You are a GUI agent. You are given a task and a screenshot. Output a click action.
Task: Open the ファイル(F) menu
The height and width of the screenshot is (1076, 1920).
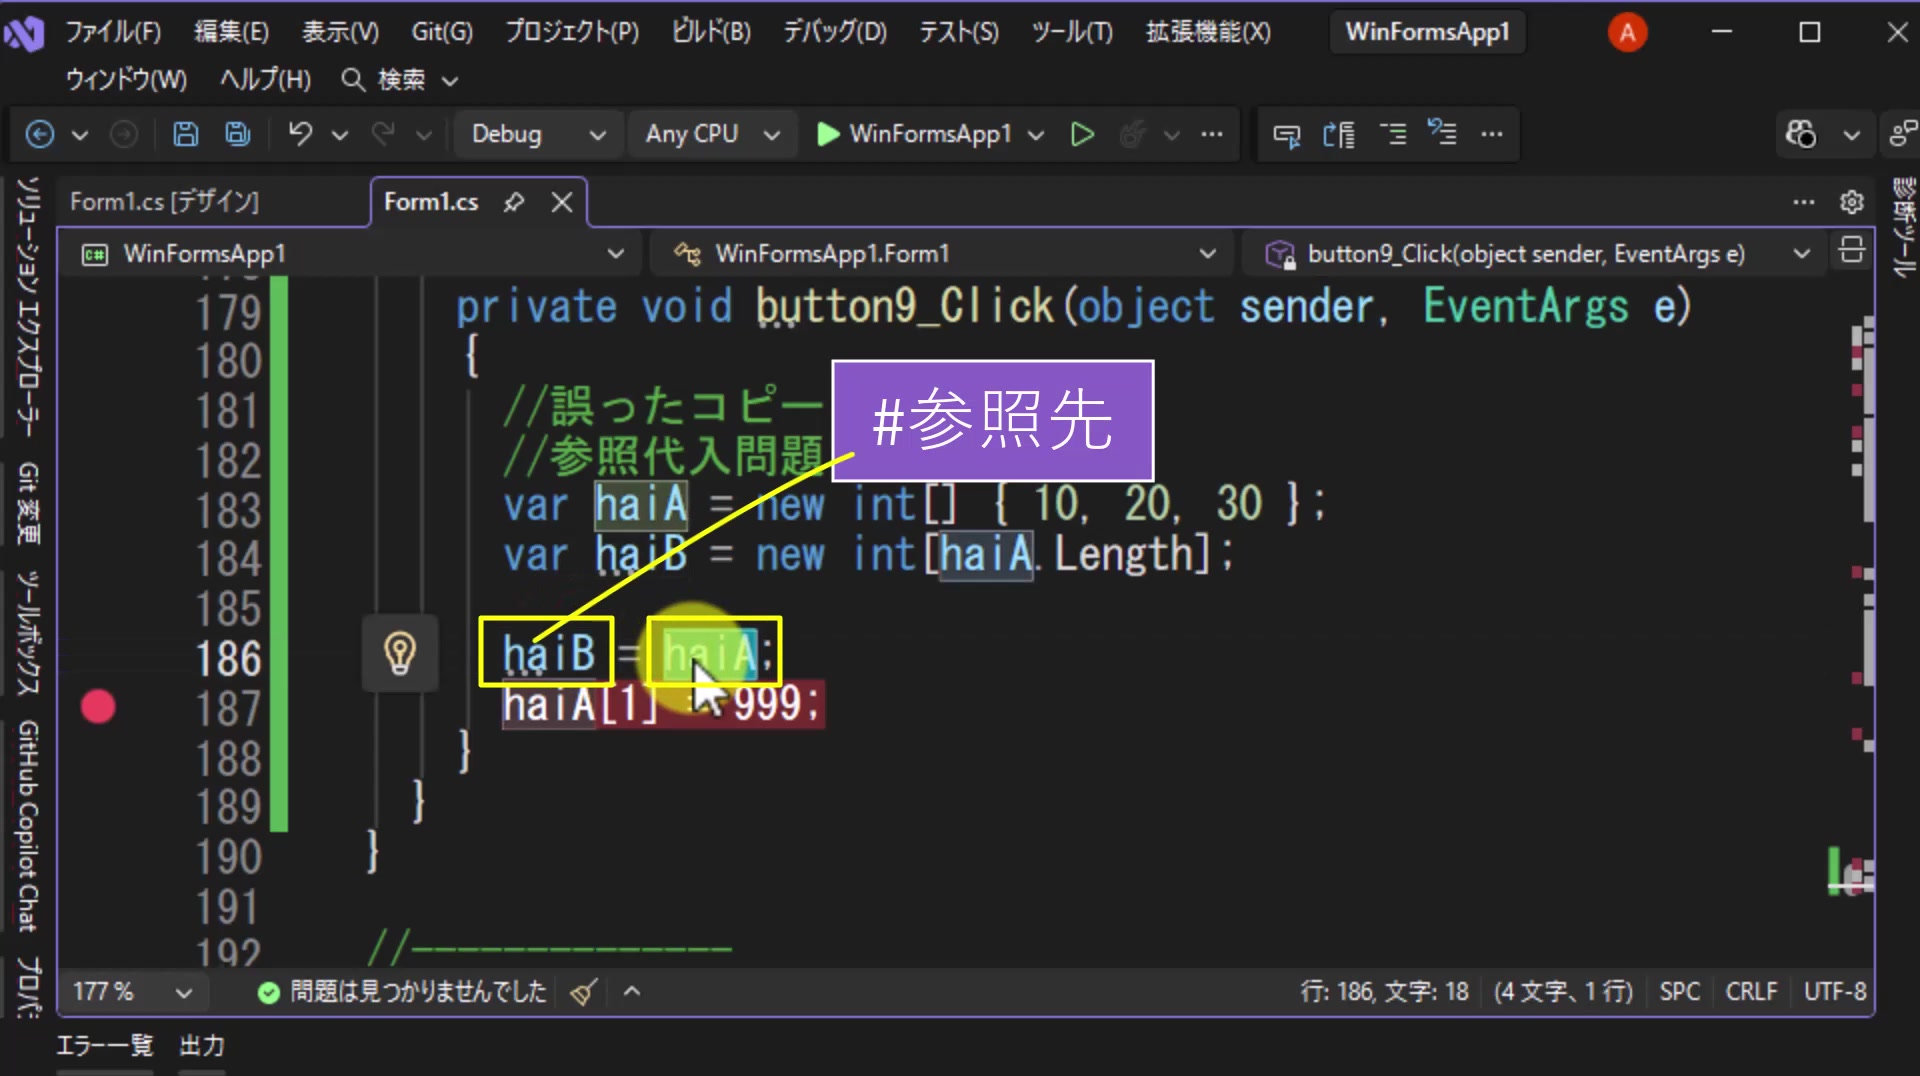click(x=113, y=32)
